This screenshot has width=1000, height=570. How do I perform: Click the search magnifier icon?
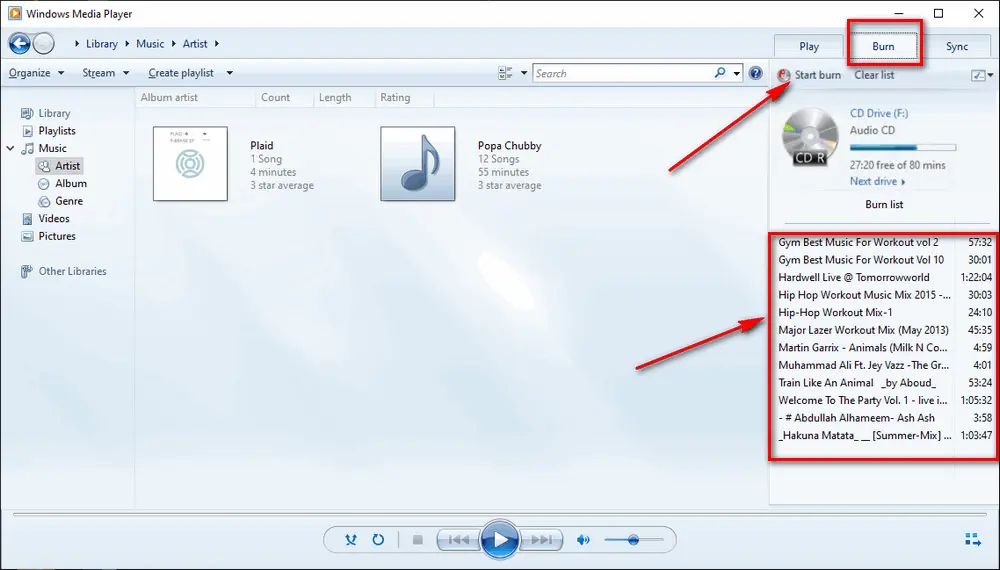720,73
